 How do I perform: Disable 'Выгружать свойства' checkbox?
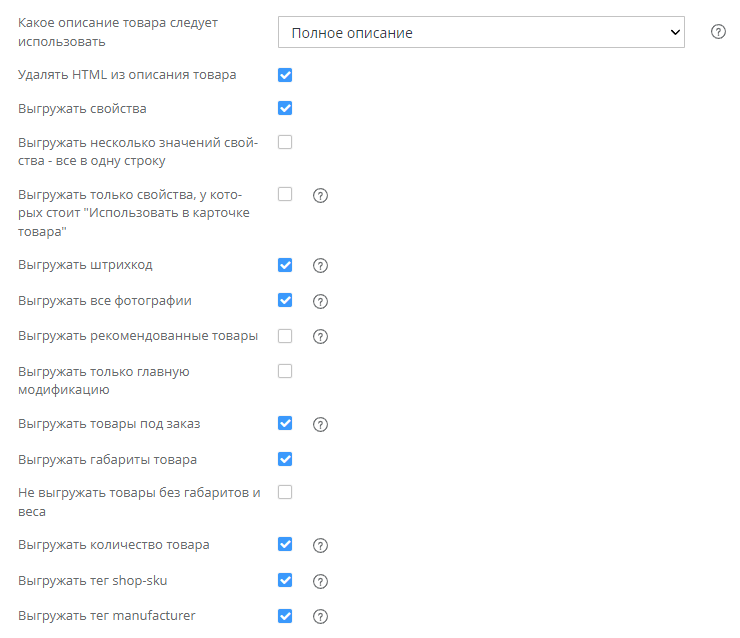coord(285,108)
